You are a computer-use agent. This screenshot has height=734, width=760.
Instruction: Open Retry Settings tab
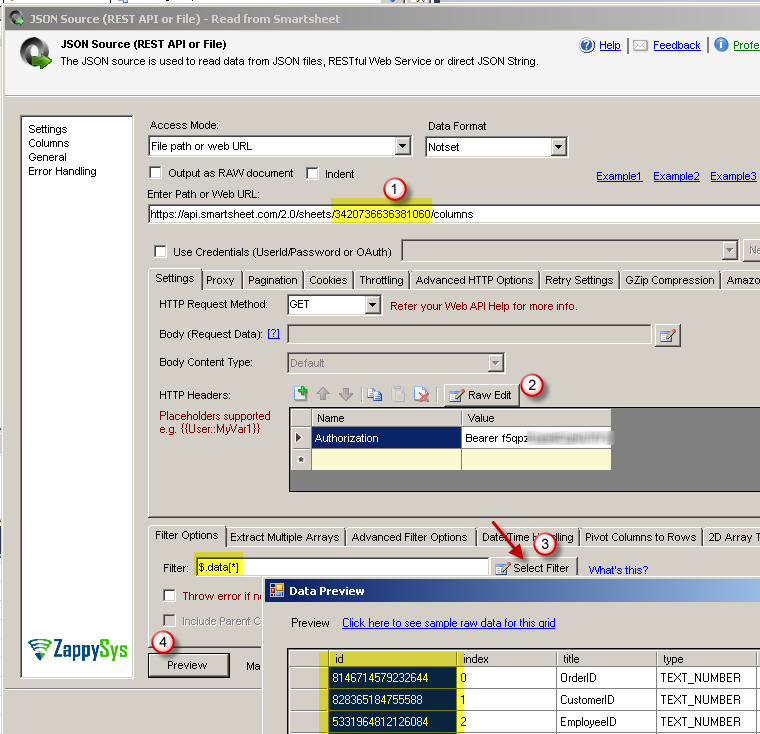point(579,280)
